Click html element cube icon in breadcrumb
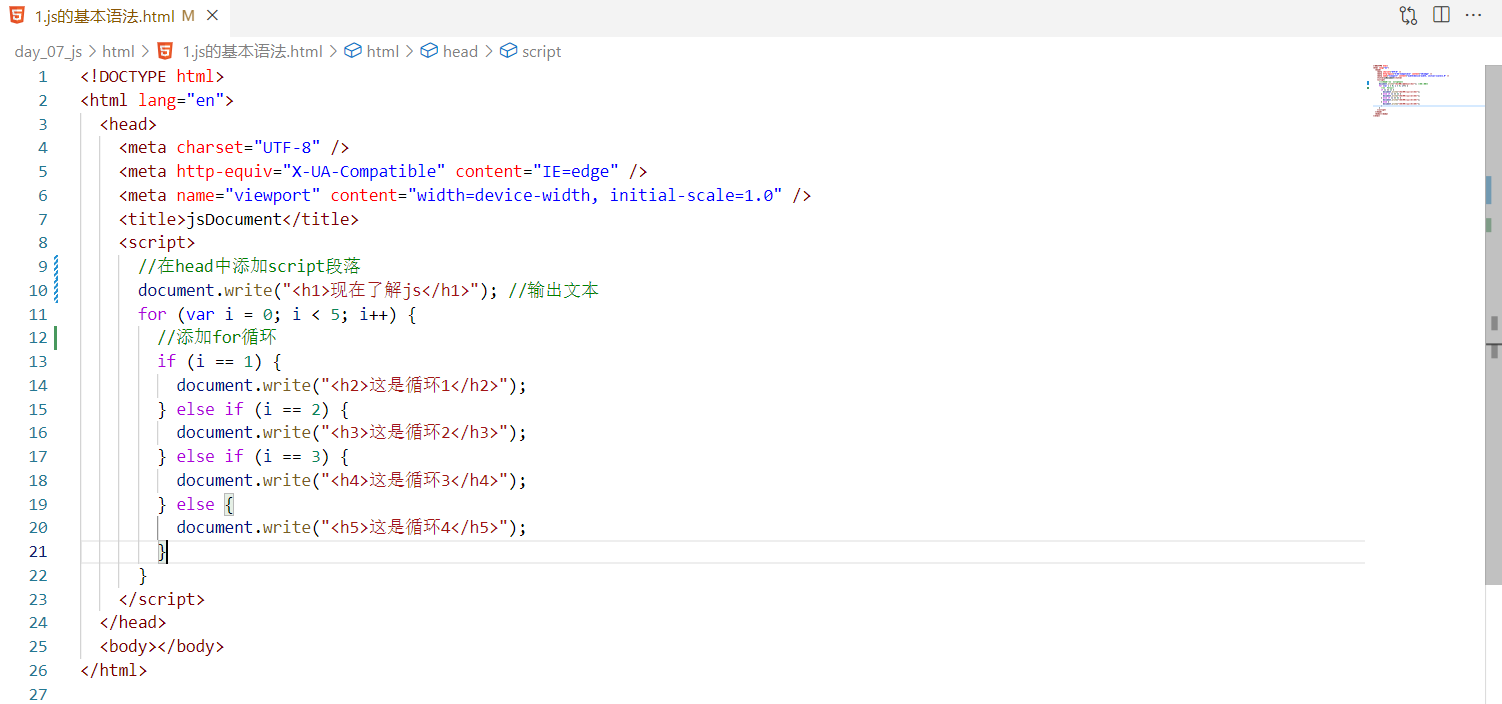Viewport: 1502px width, 704px height. tap(352, 51)
